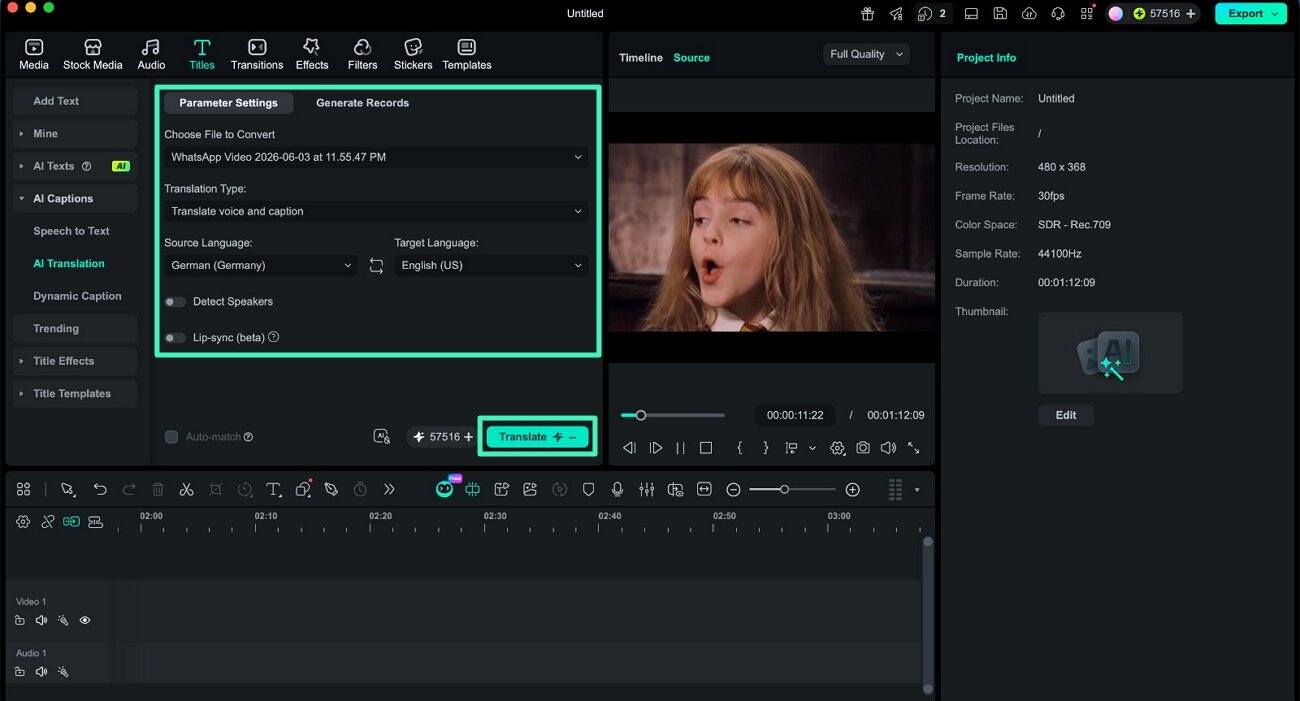Expand the Title Effects category
1300x701 pixels.
point(75,361)
